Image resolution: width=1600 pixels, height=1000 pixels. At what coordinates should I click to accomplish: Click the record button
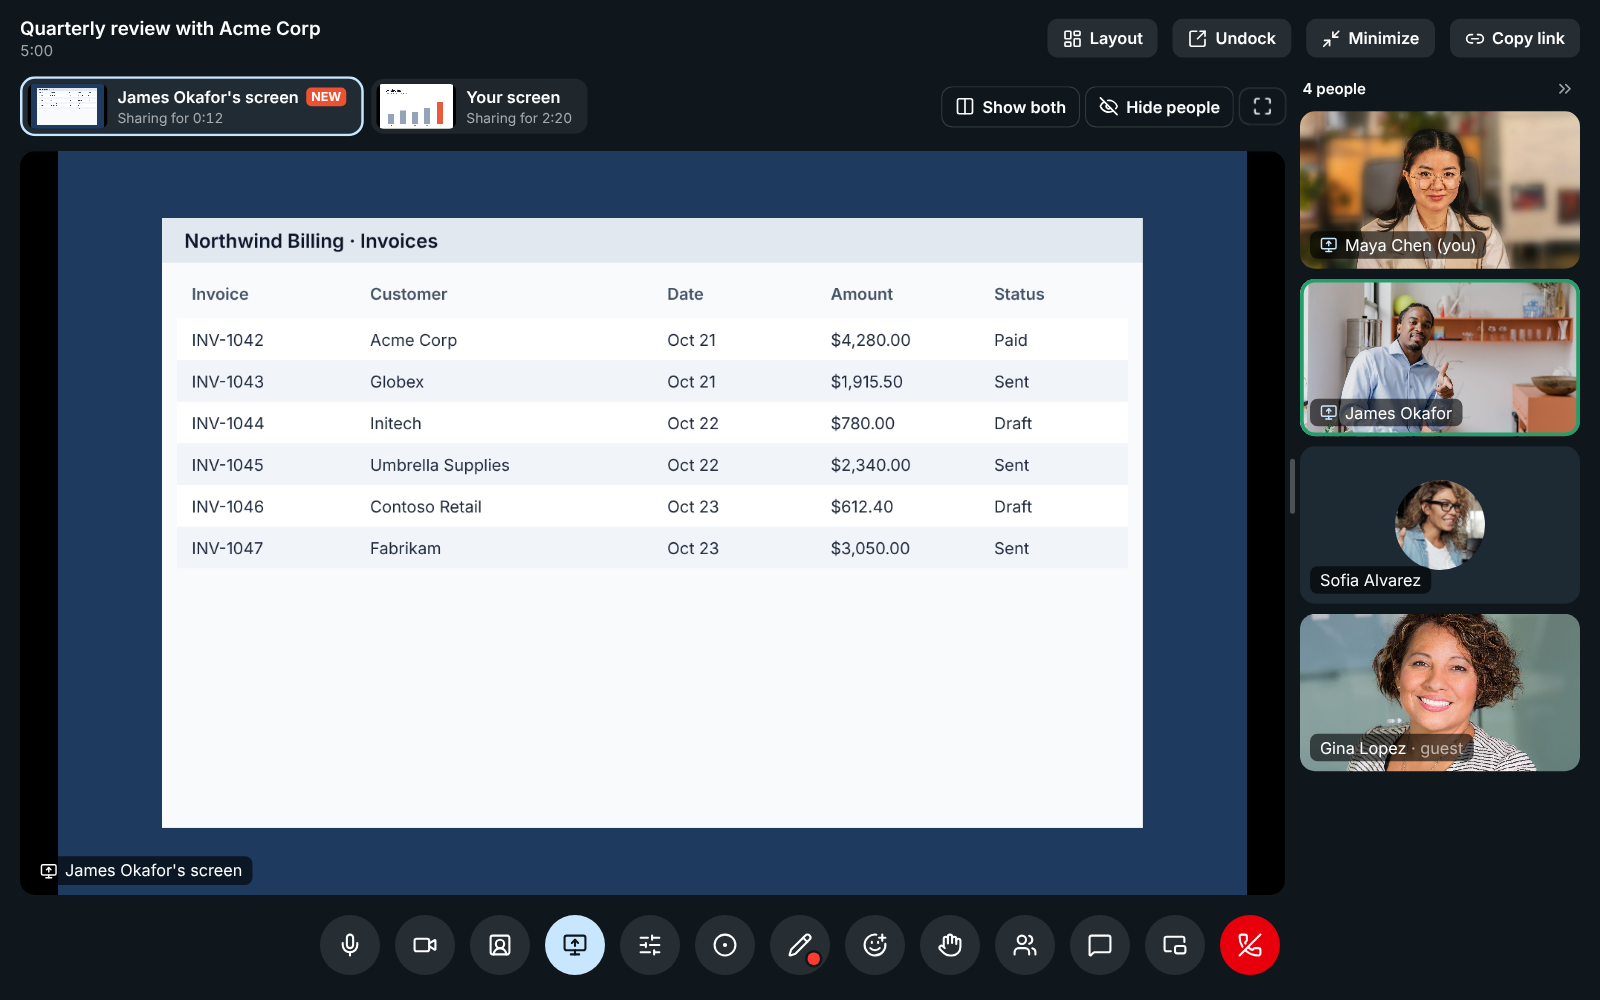click(725, 945)
